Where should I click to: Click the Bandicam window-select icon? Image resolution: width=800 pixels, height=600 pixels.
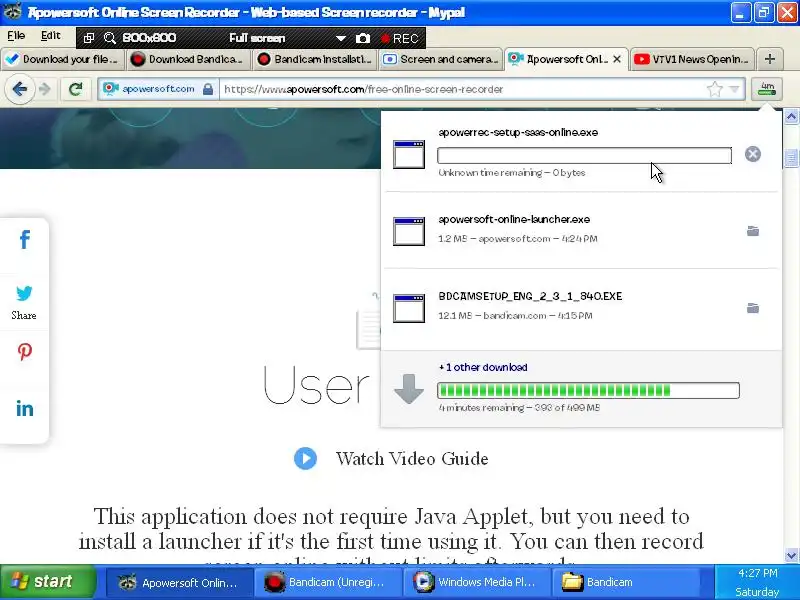89,38
